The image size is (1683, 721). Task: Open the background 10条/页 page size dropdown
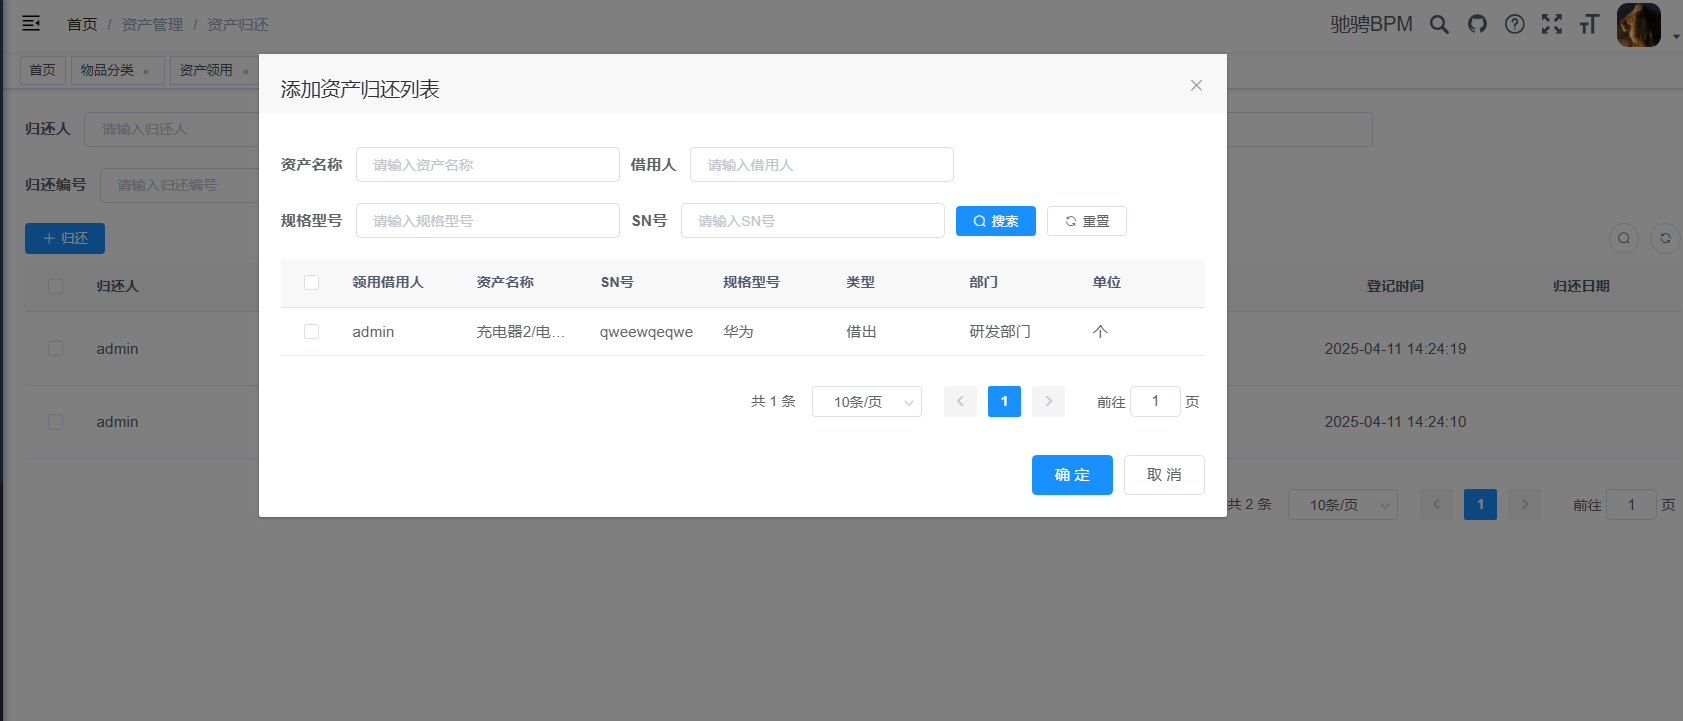(1343, 504)
